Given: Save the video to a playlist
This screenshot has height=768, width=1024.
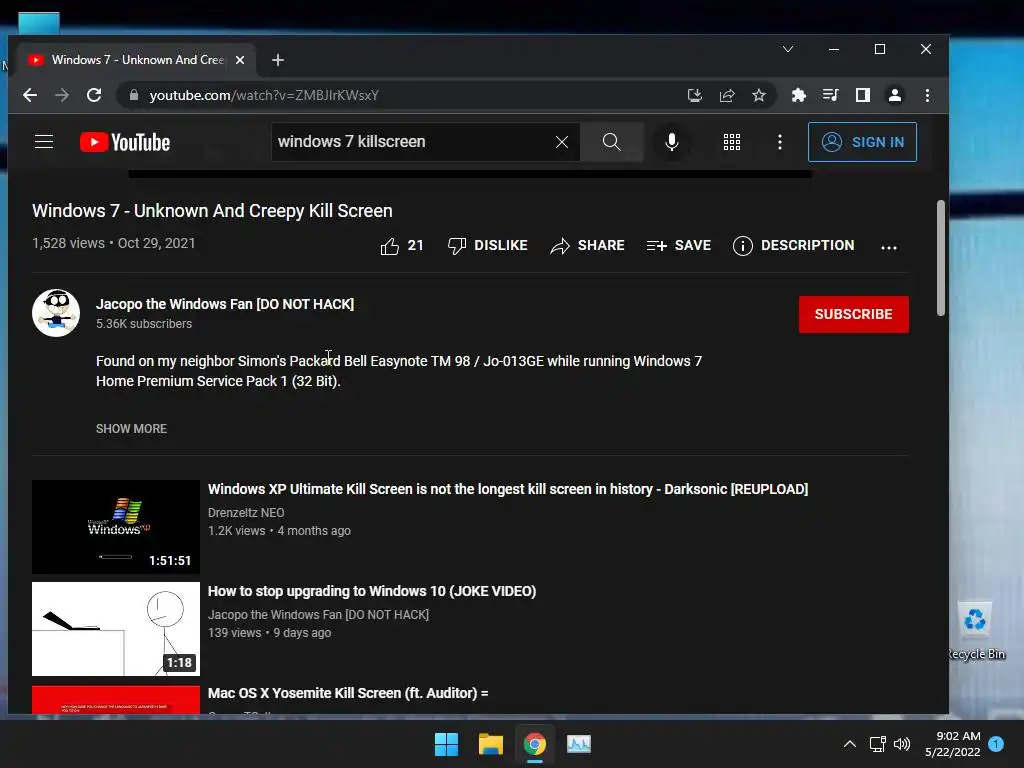Looking at the screenshot, I should coord(679,246).
